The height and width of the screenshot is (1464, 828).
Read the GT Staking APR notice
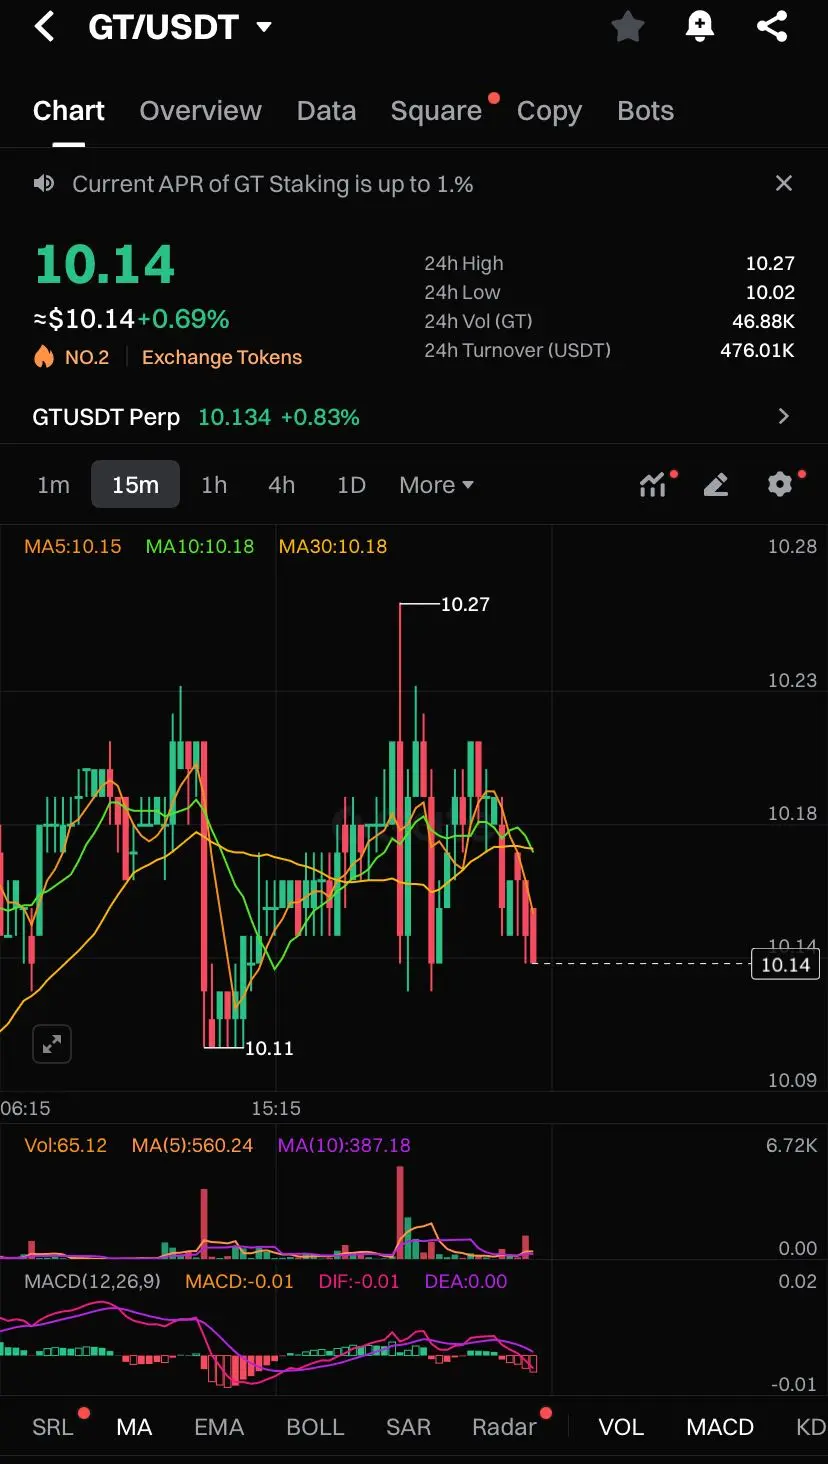tap(273, 184)
